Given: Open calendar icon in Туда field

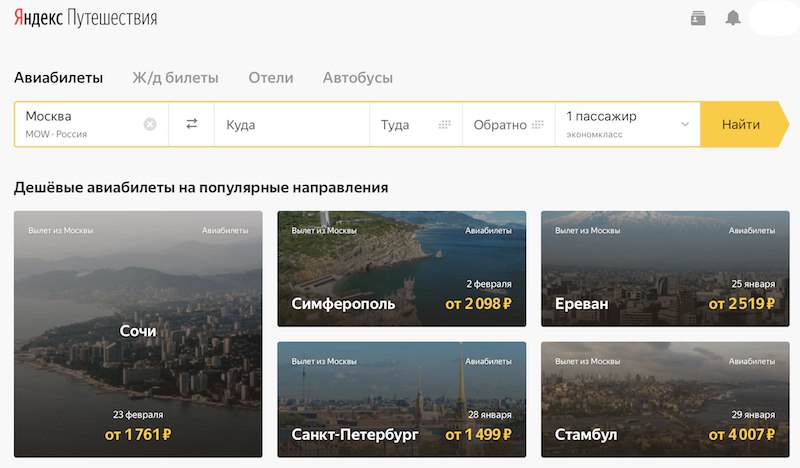Looking at the screenshot, I should (444, 125).
